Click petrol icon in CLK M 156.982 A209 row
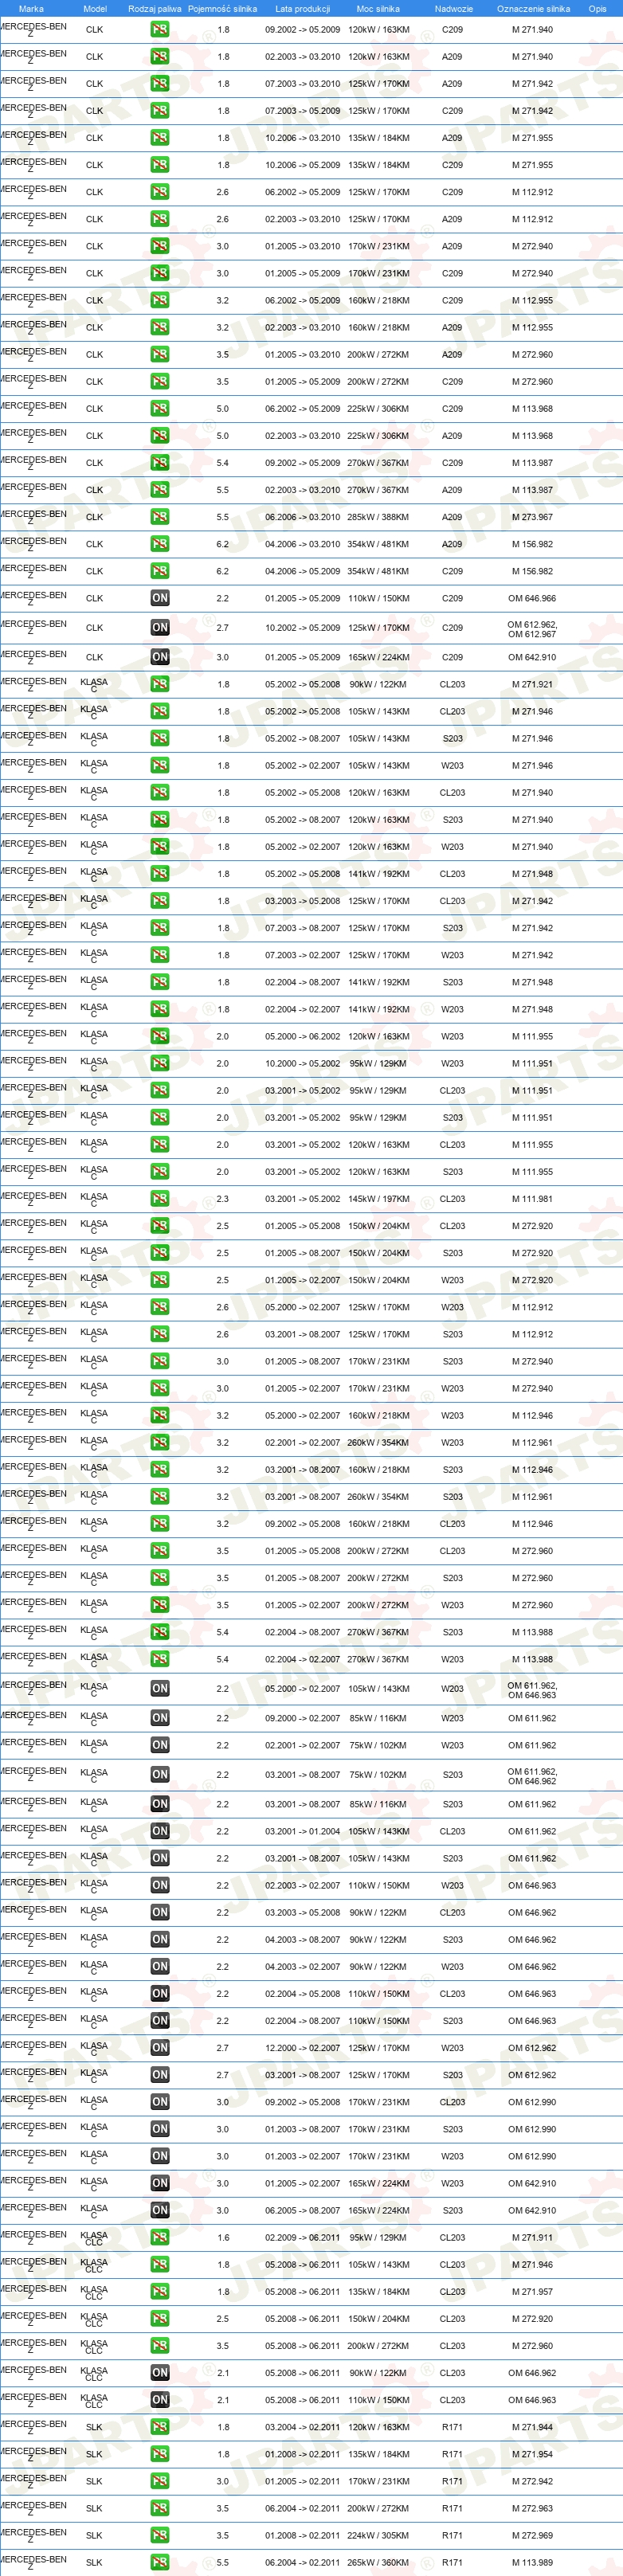Viewport: 623px width, 2576px height. pyautogui.click(x=160, y=544)
